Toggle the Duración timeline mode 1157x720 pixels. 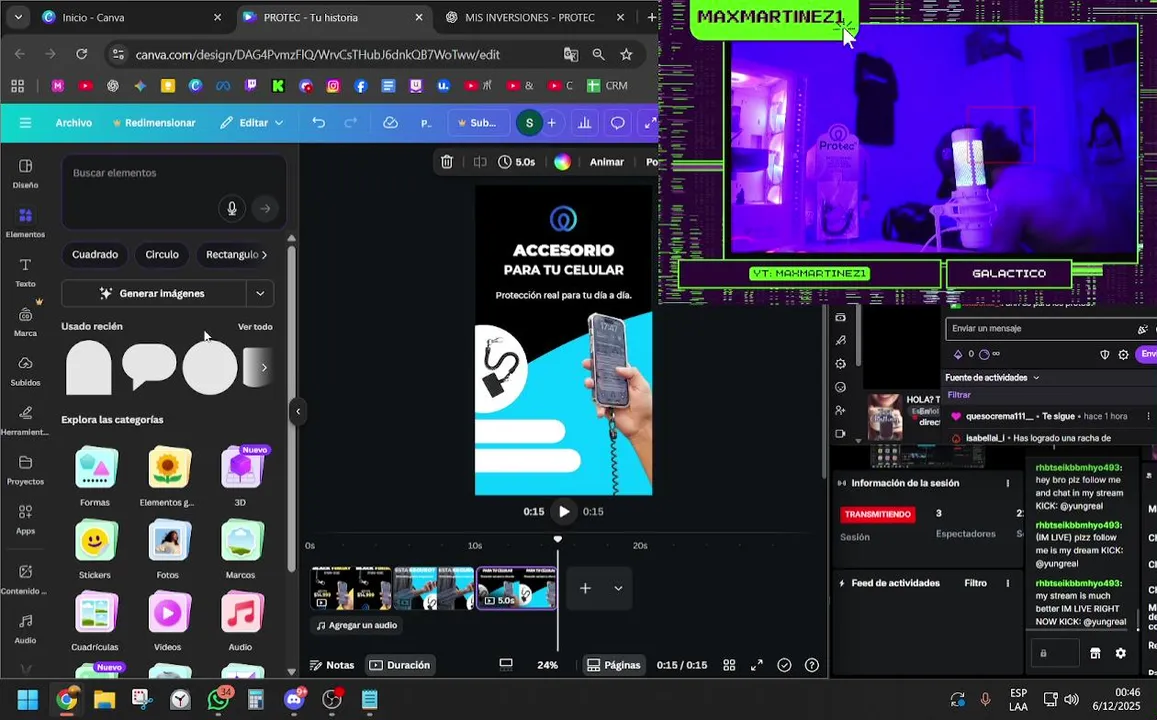(x=399, y=665)
